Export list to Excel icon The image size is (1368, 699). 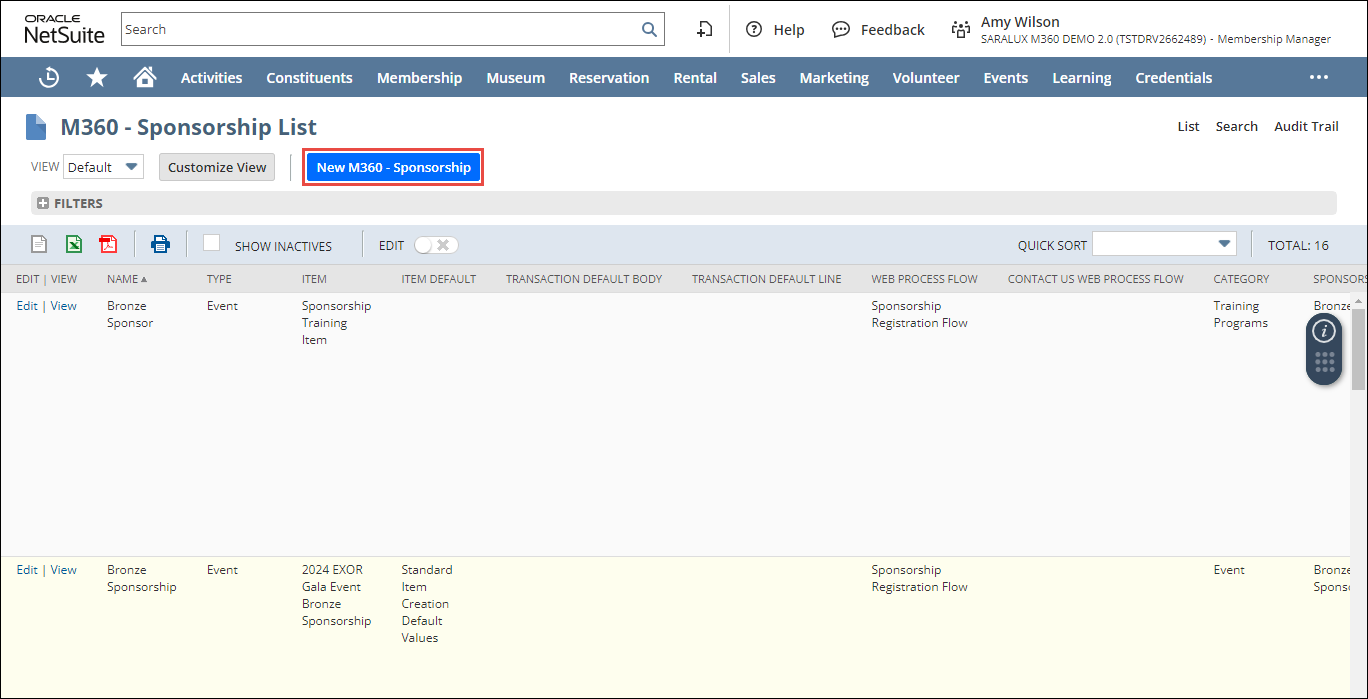pyautogui.click(x=74, y=244)
